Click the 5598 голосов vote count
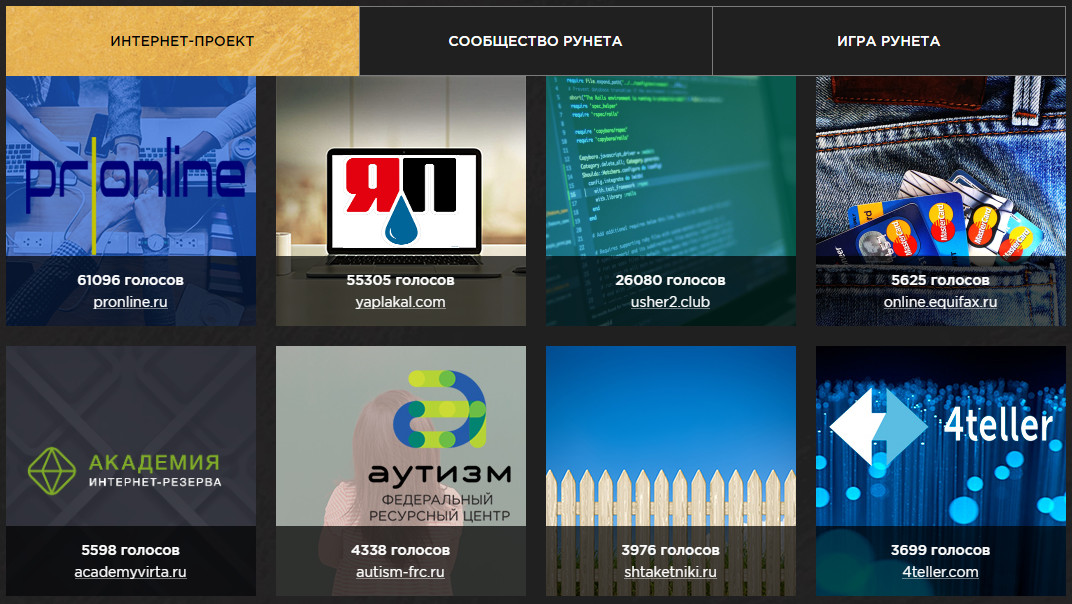Screen dimensions: 1072x604 pyautogui.click(x=131, y=550)
